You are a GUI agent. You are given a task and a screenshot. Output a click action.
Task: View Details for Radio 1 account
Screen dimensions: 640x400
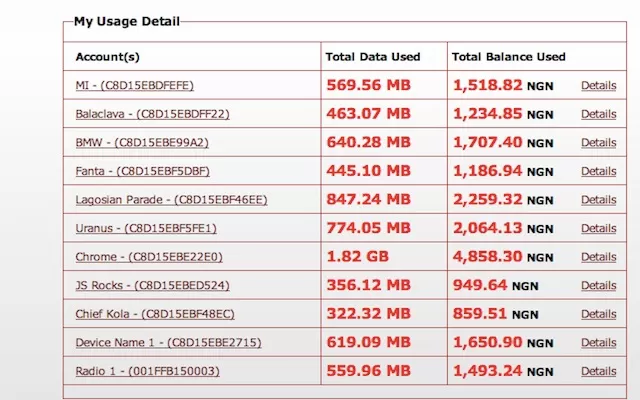pos(598,372)
